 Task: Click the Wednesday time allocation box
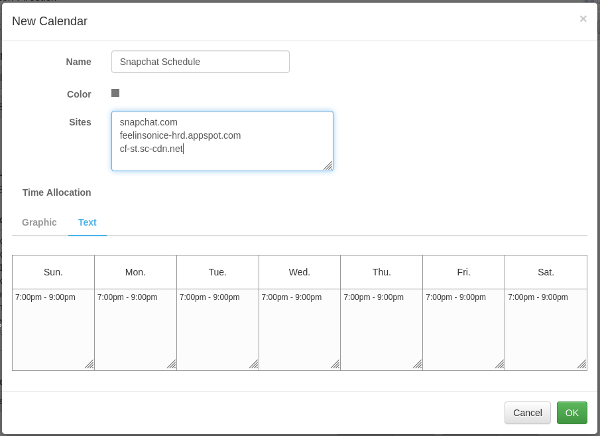(x=299, y=330)
